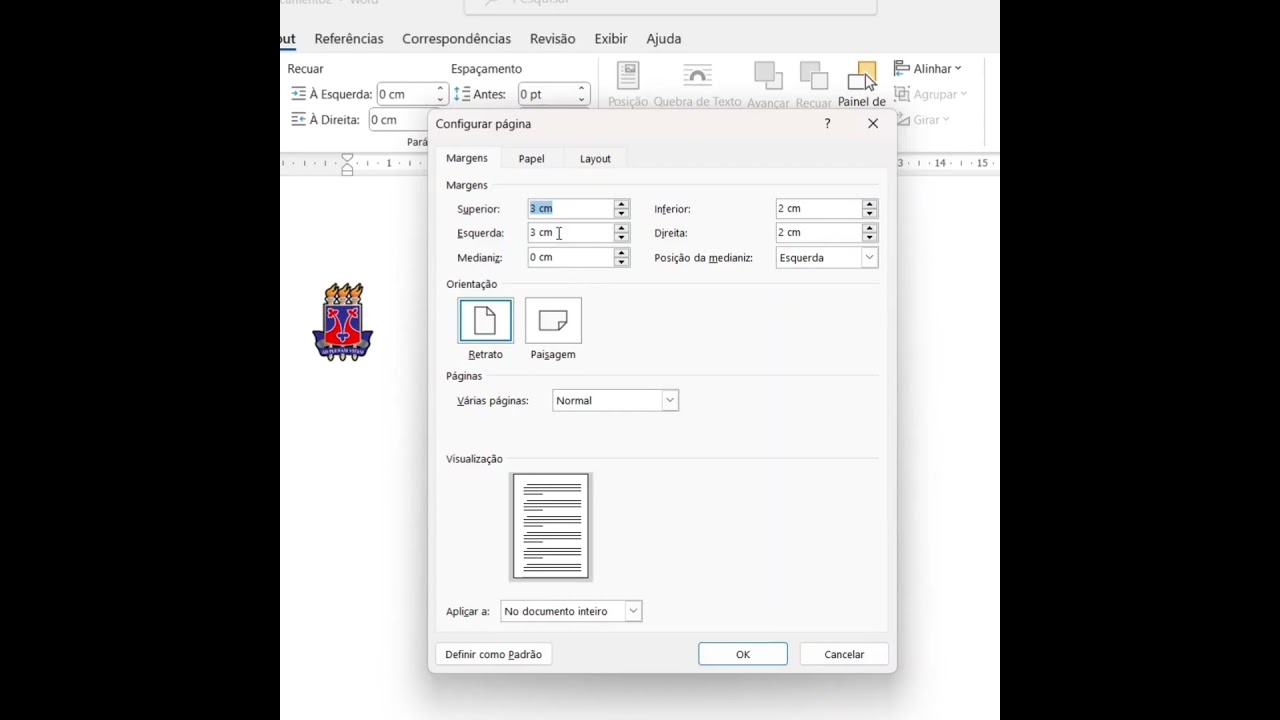
Task: Open the Referências ribbon tab
Action: click(x=349, y=39)
